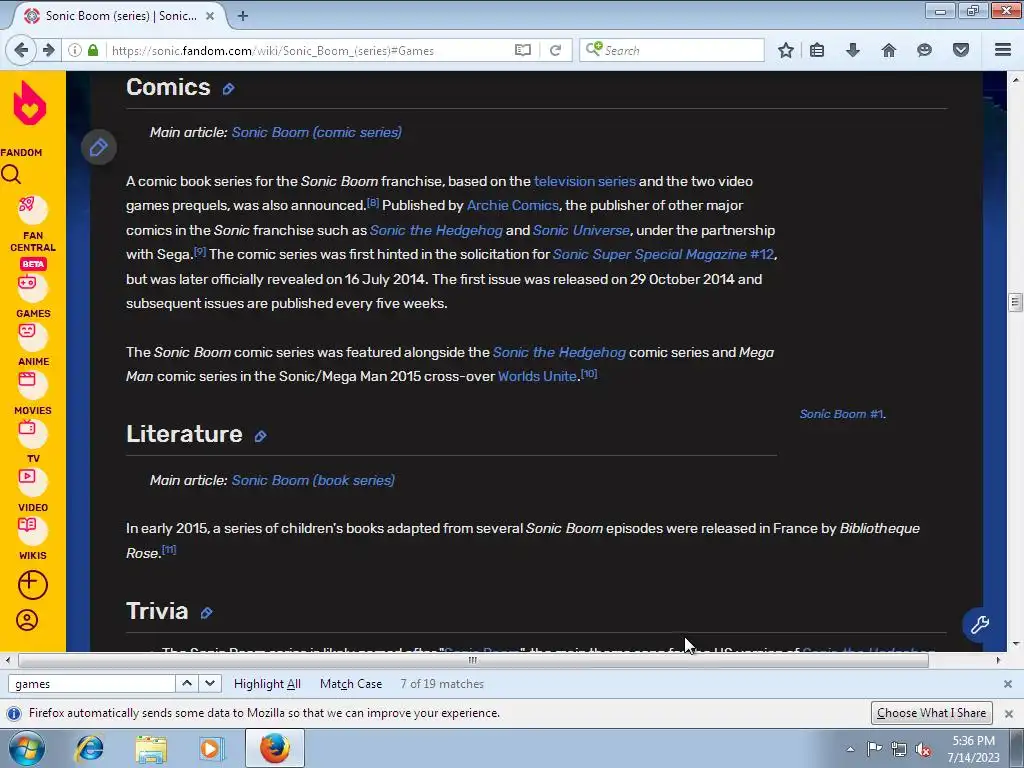
Task: Click the vertical scrollbar thumb
Action: click(x=1015, y=302)
